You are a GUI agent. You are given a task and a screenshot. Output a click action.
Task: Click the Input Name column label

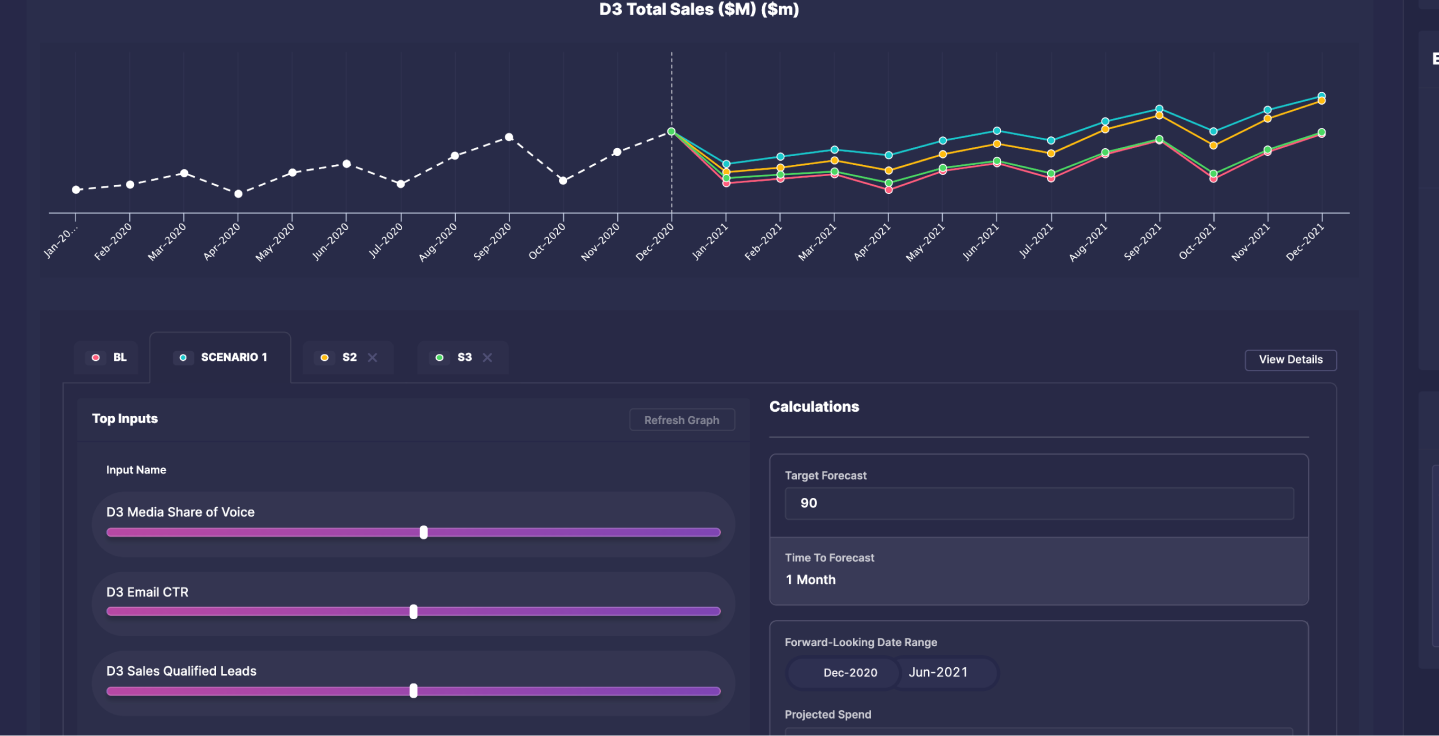coord(136,470)
